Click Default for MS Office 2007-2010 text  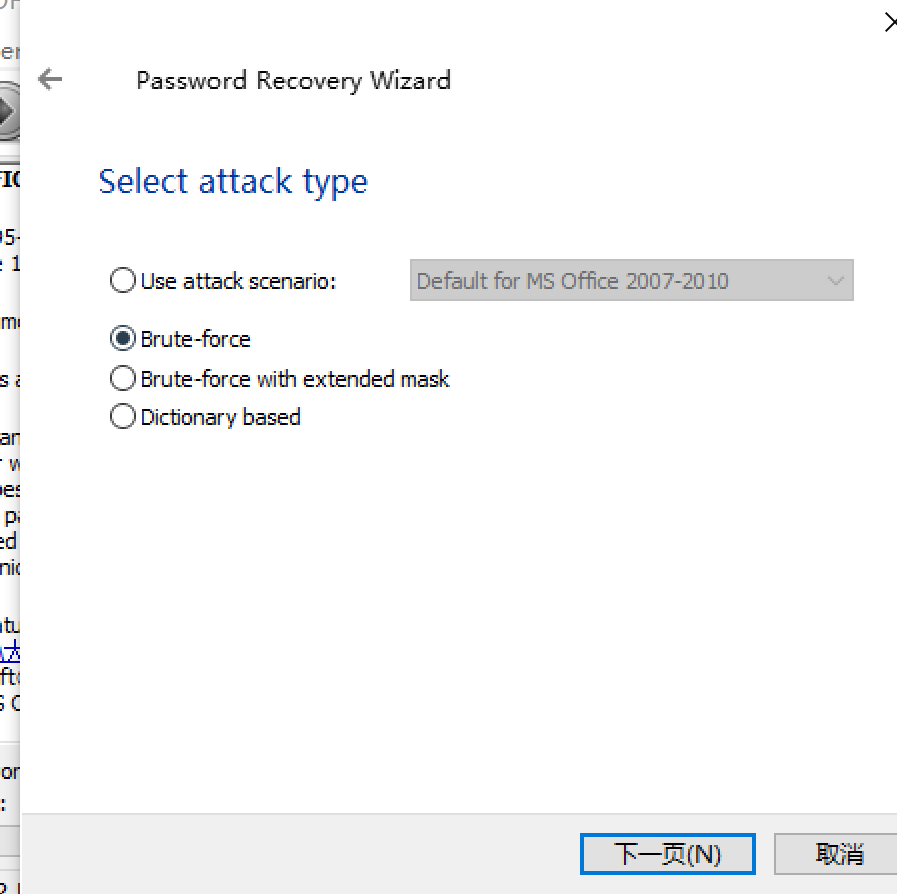point(572,281)
